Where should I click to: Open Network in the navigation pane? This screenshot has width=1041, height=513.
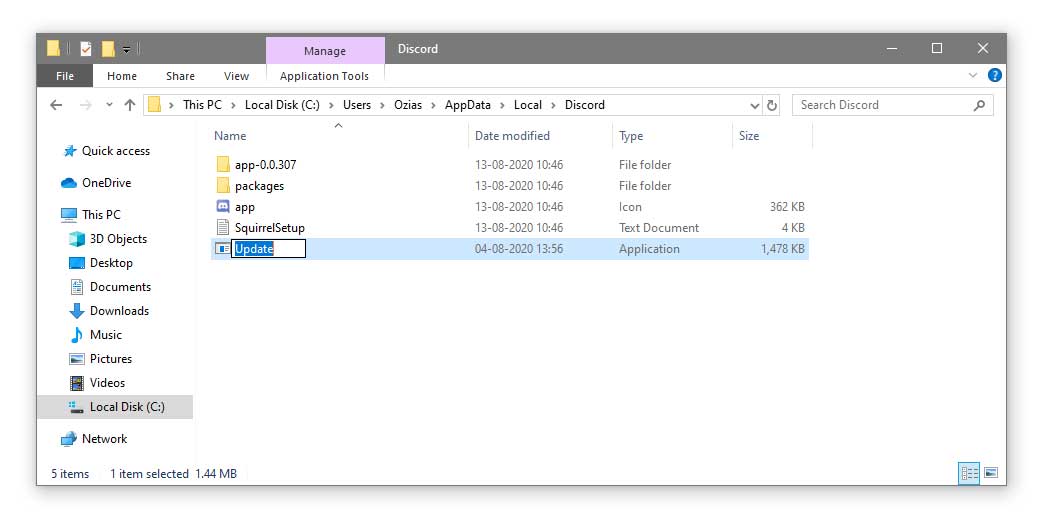(104, 439)
